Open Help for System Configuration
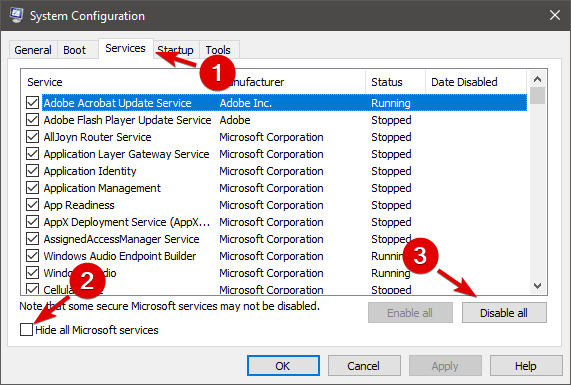The image size is (571, 385). (x=526, y=366)
